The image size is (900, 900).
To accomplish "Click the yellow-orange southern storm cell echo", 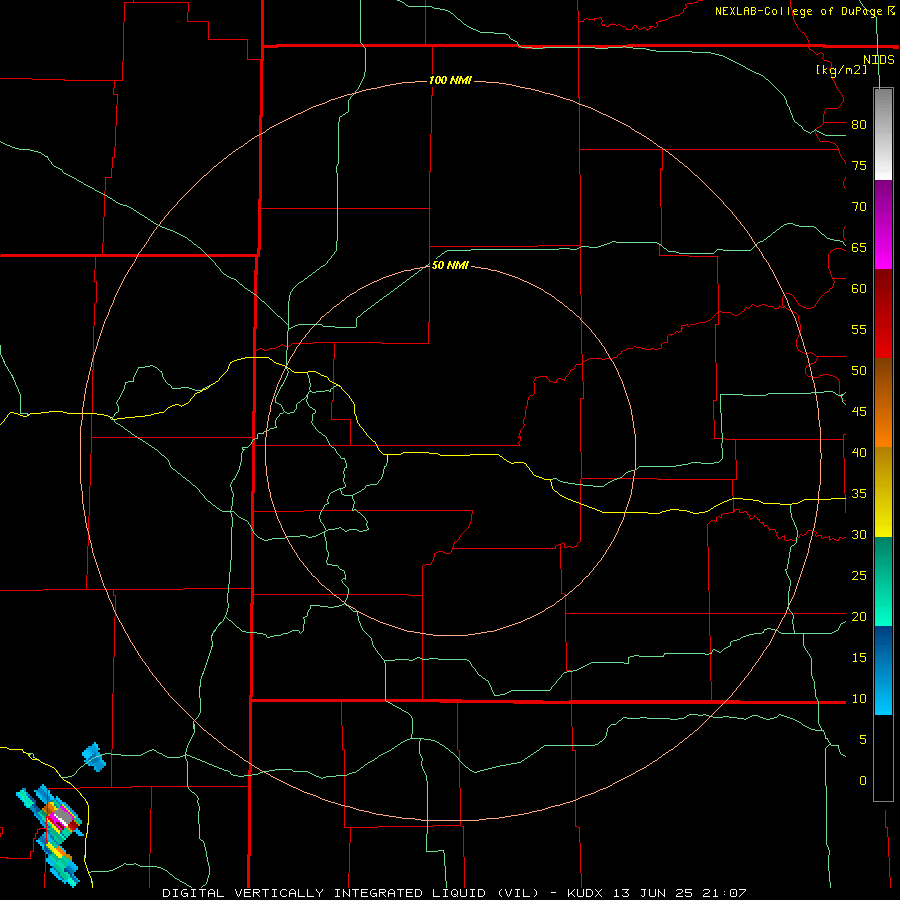I will pos(57,851).
